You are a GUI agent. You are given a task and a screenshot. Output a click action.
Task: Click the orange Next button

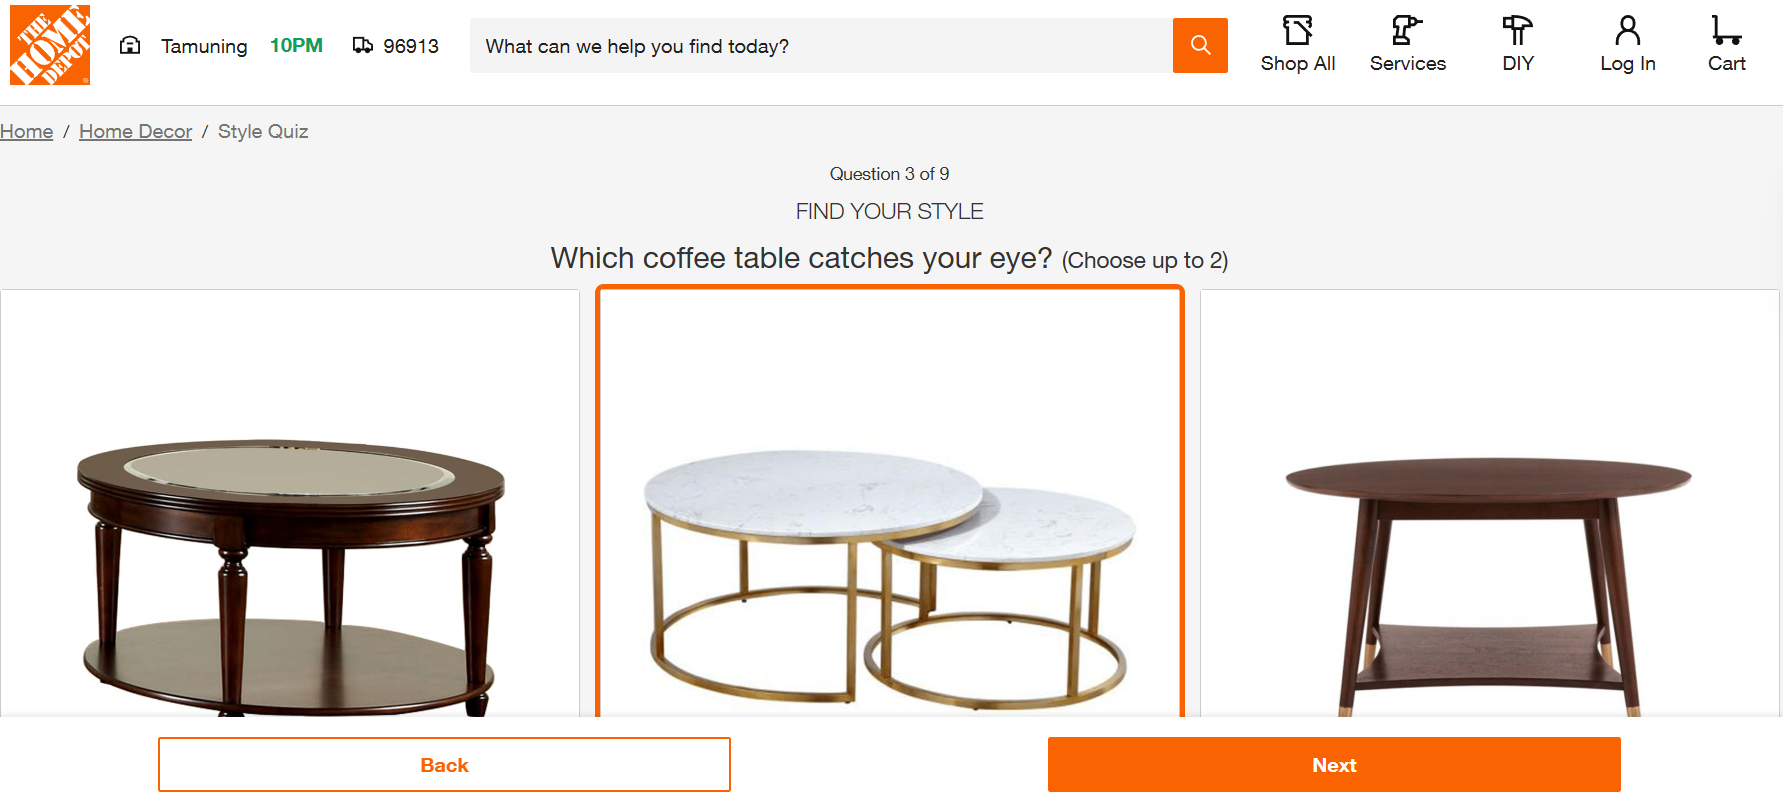click(1334, 765)
